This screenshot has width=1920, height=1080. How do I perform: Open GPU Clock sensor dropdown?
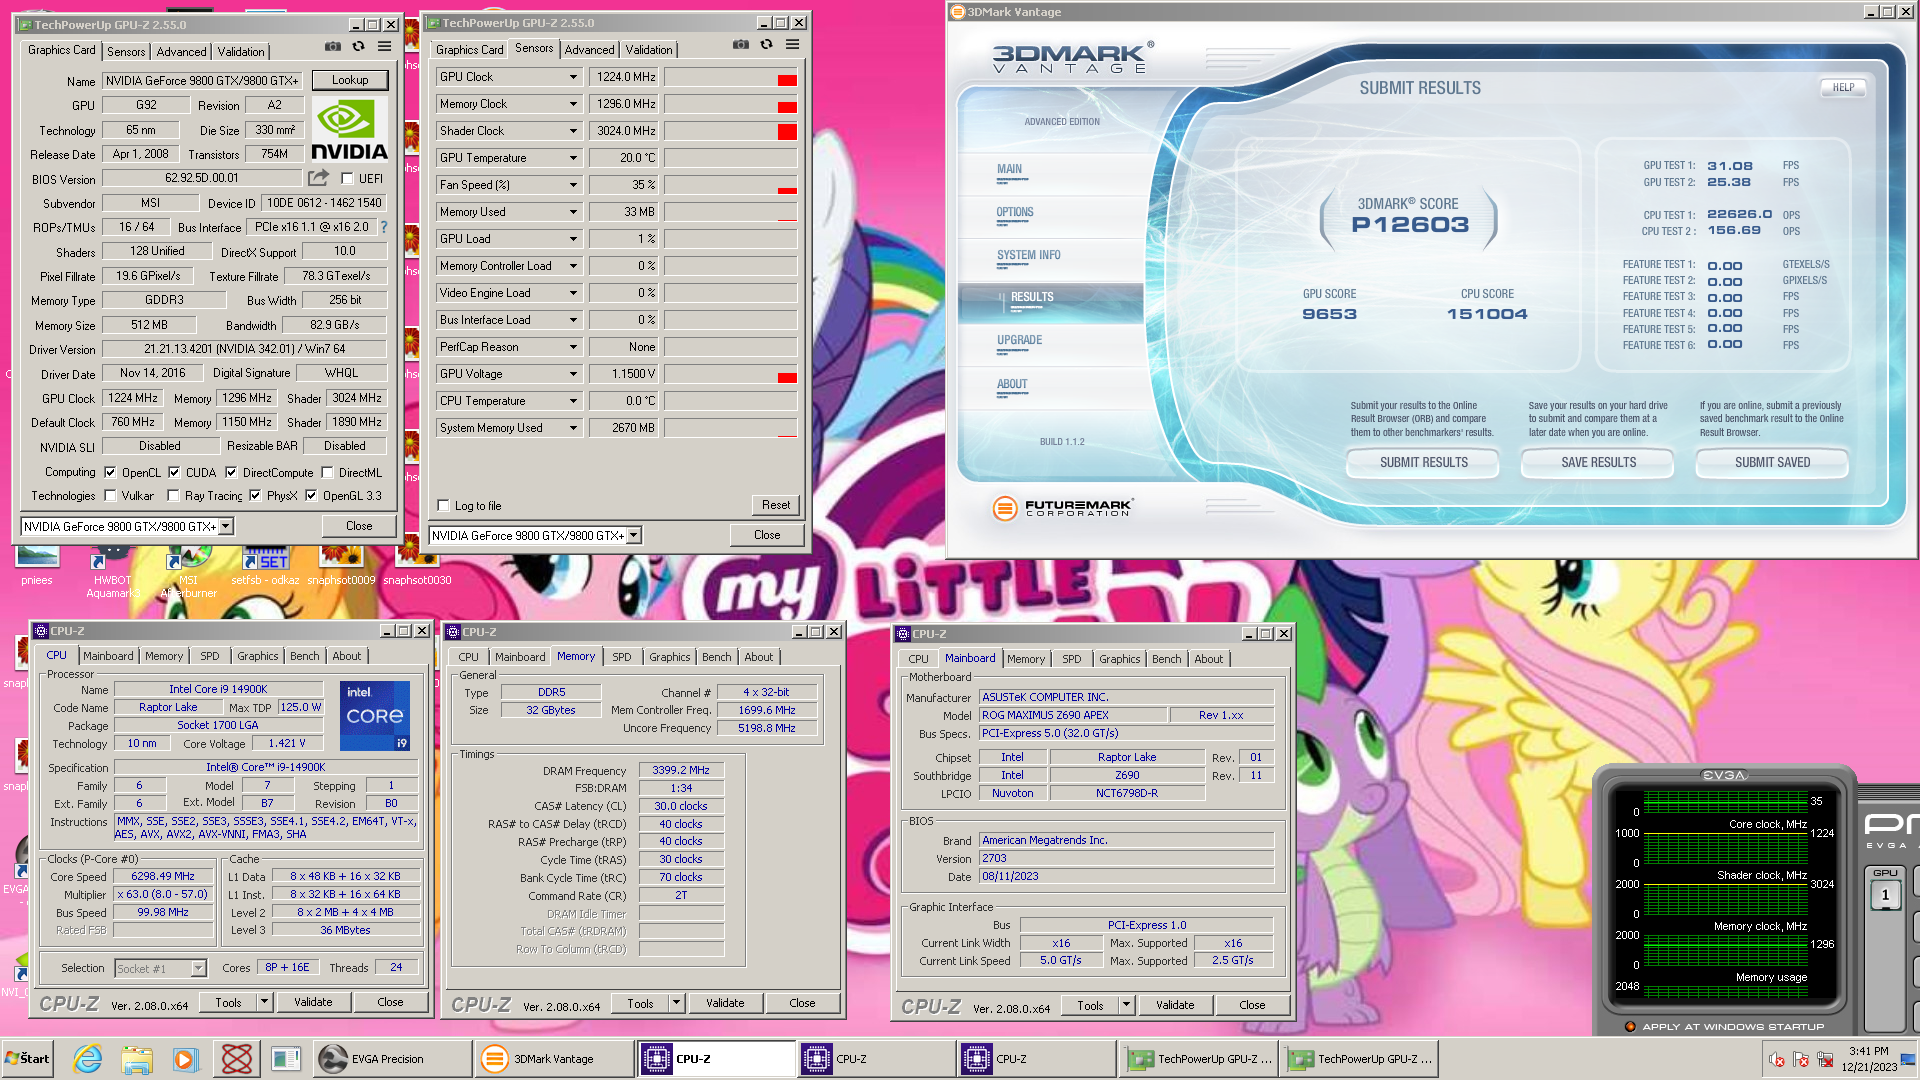[x=573, y=77]
